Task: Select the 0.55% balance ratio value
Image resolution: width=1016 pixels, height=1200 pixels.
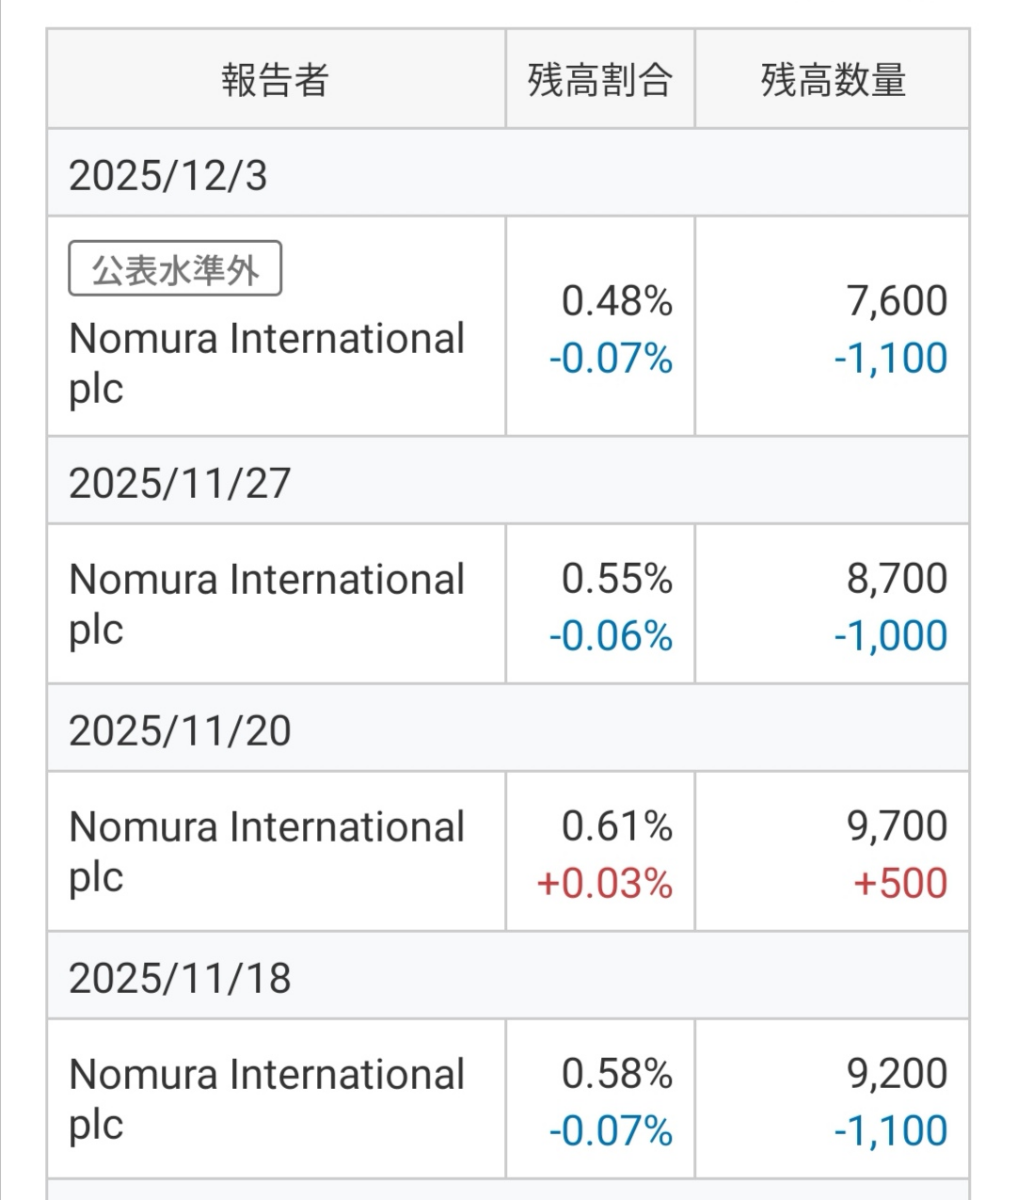Action: tap(616, 579)
